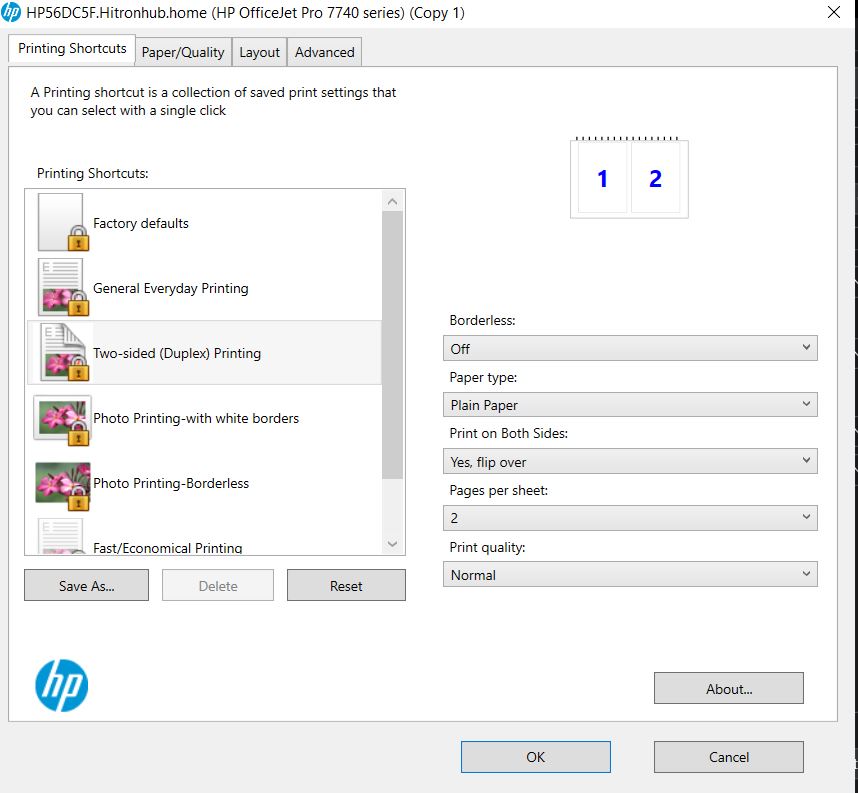Click the General Everyday Printing shortcut icon
This screenshot has width=858, height=793.
pyautogui.click(x=61, y=287)
